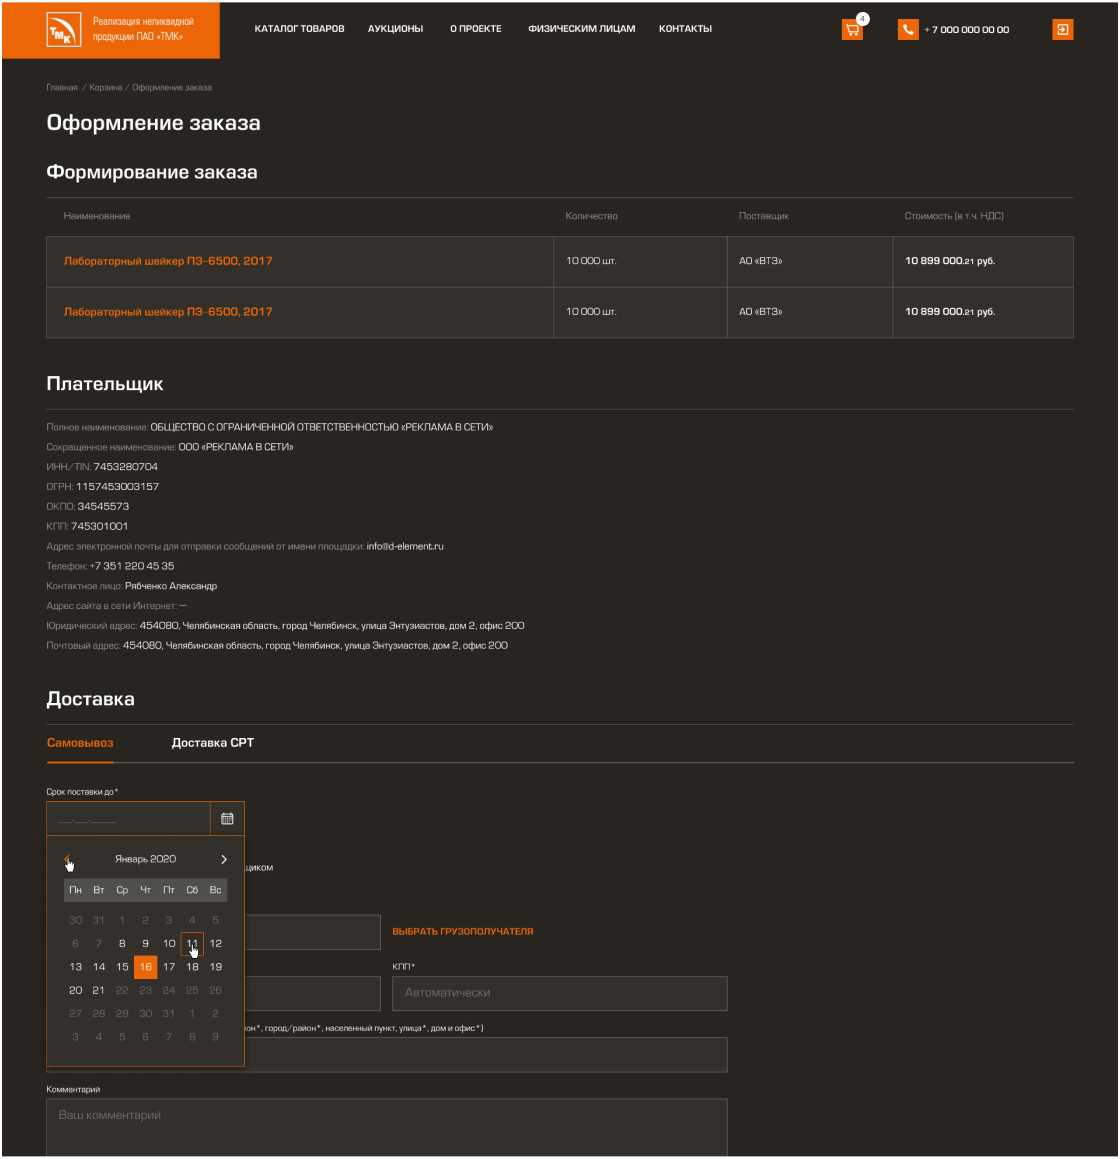Click the TMK logo in header
Image resolution: width=1120 pixels, height=1159 pixels.
[x=65, y=31]
